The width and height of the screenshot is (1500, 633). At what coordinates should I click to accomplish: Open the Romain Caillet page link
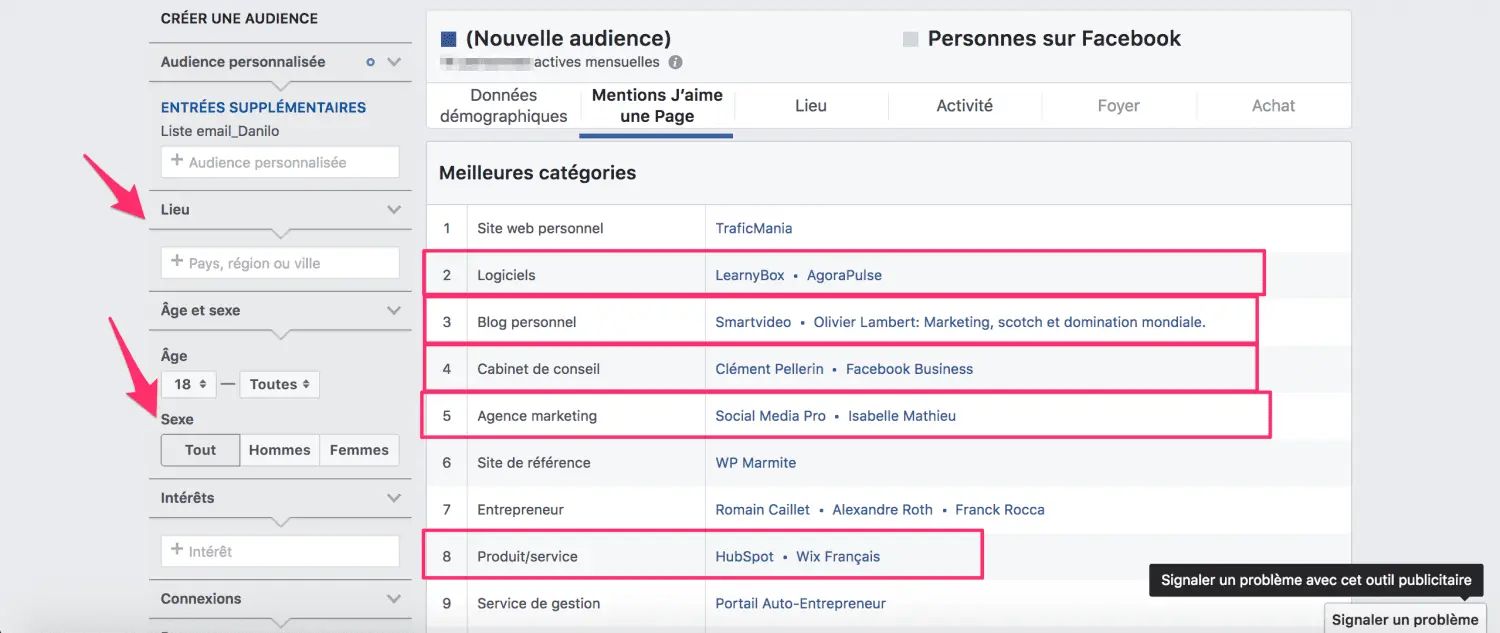(763, 510)
